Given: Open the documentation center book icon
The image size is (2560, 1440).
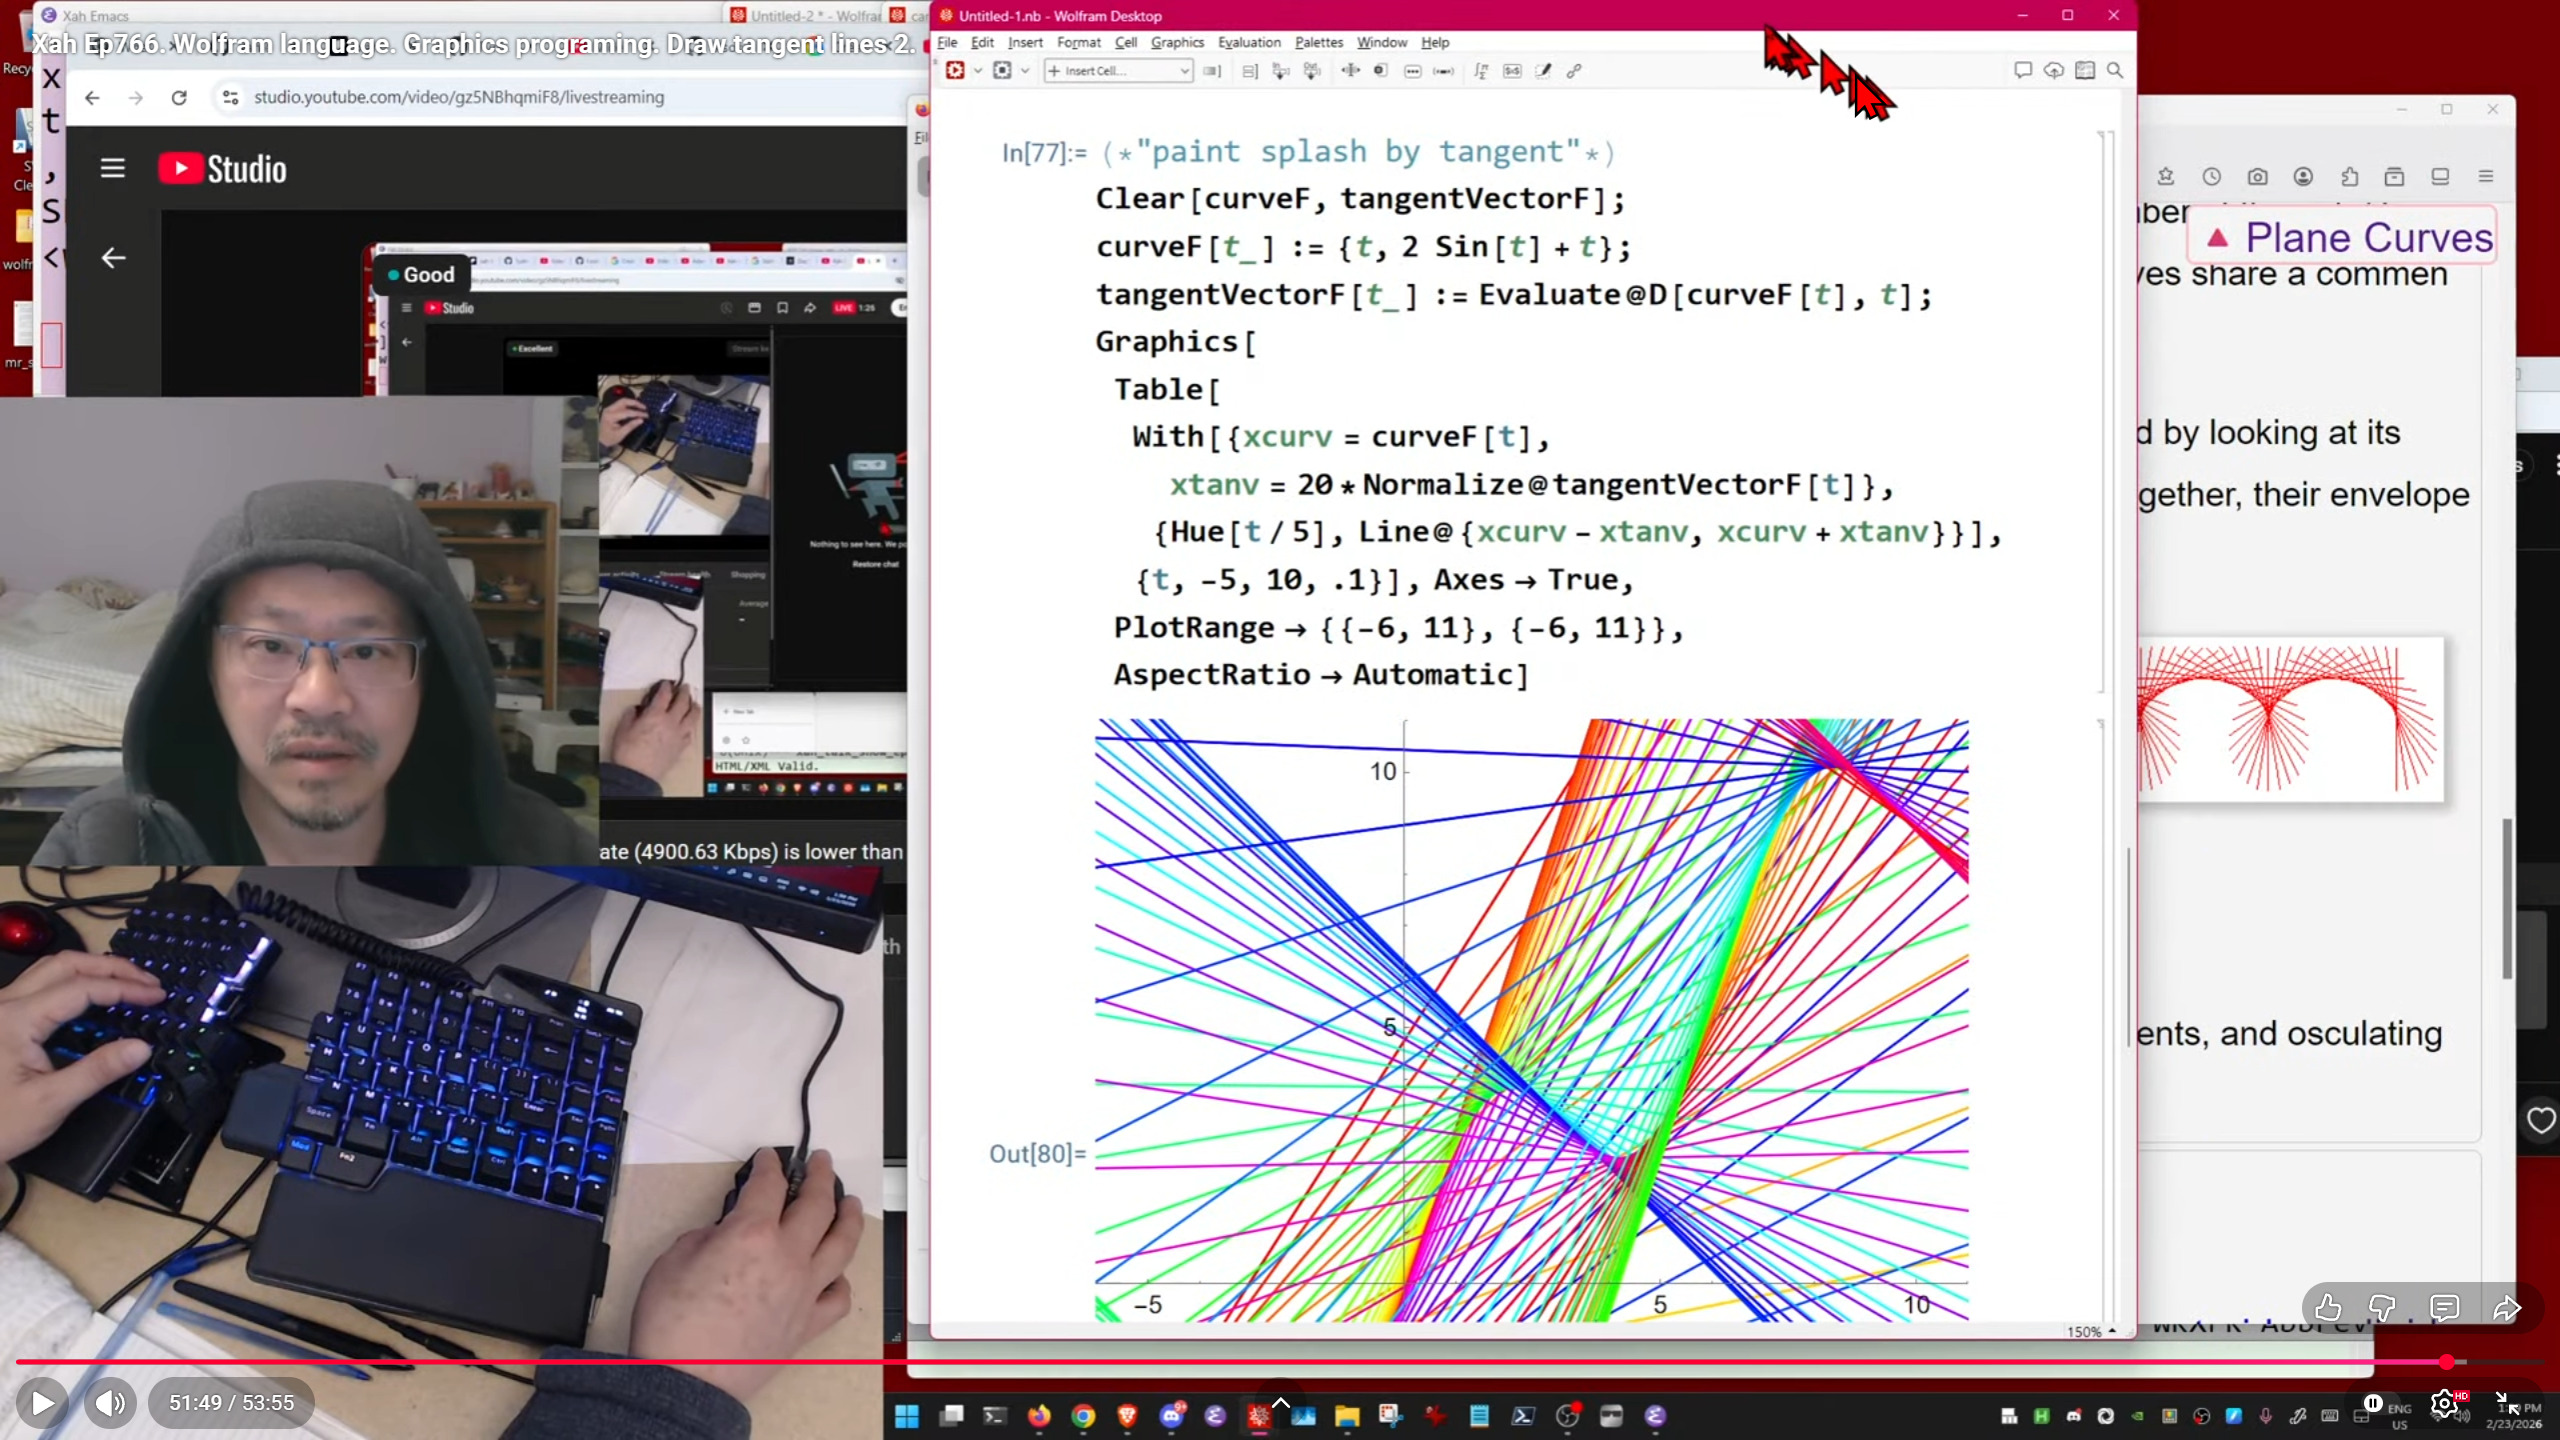Looking at the screenshot, I should (x=2084, y=71).
